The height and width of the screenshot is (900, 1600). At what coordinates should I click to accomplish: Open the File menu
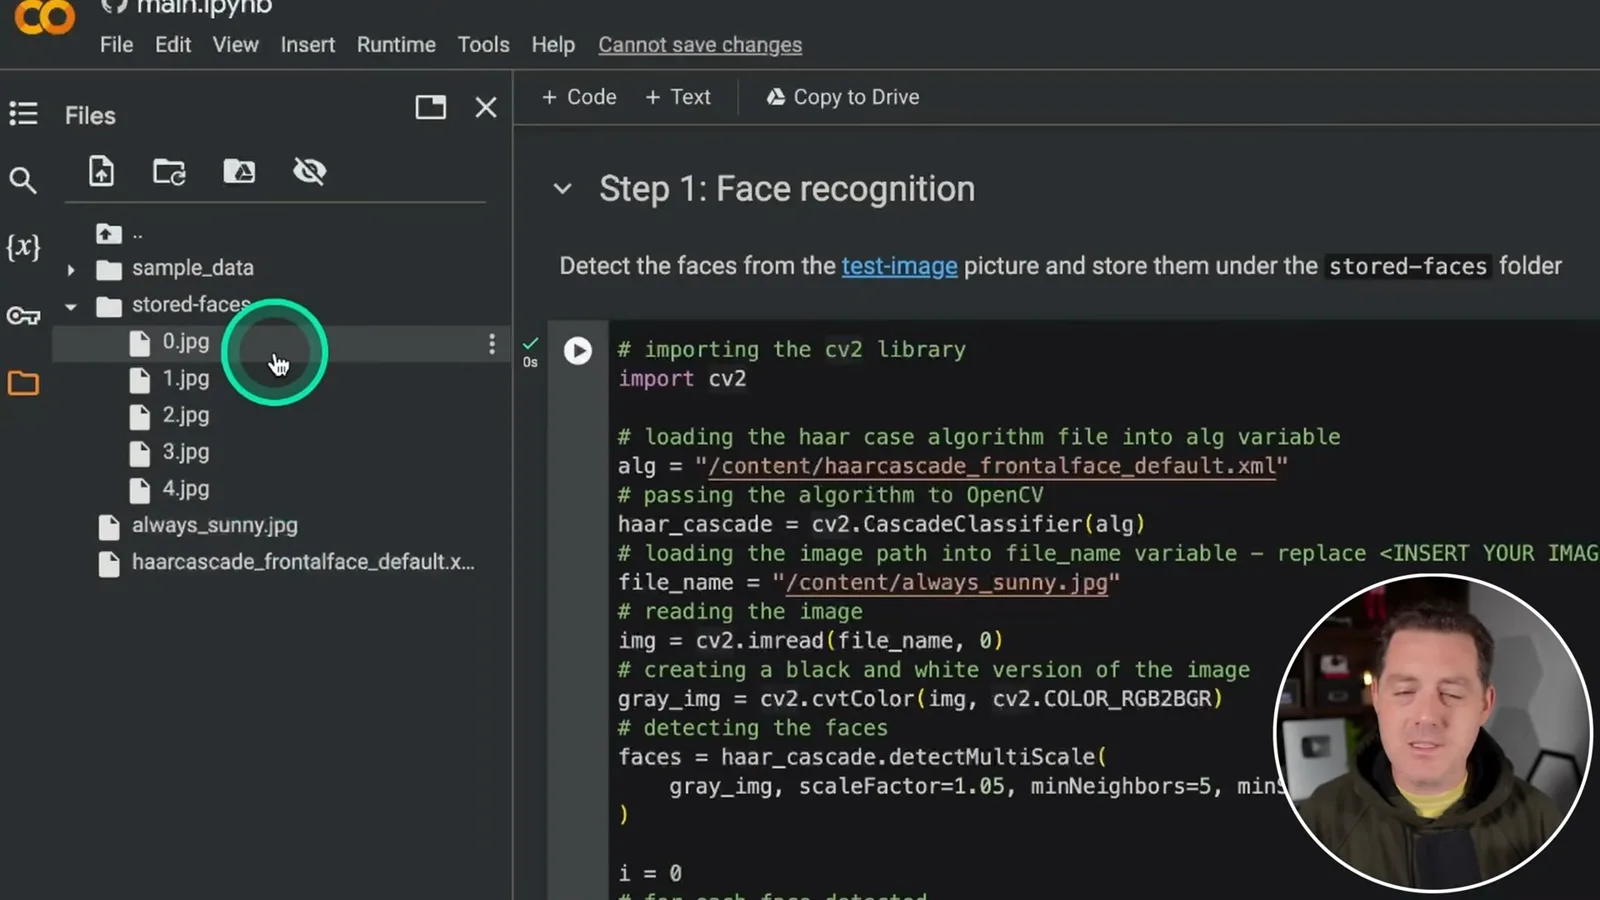116,45
